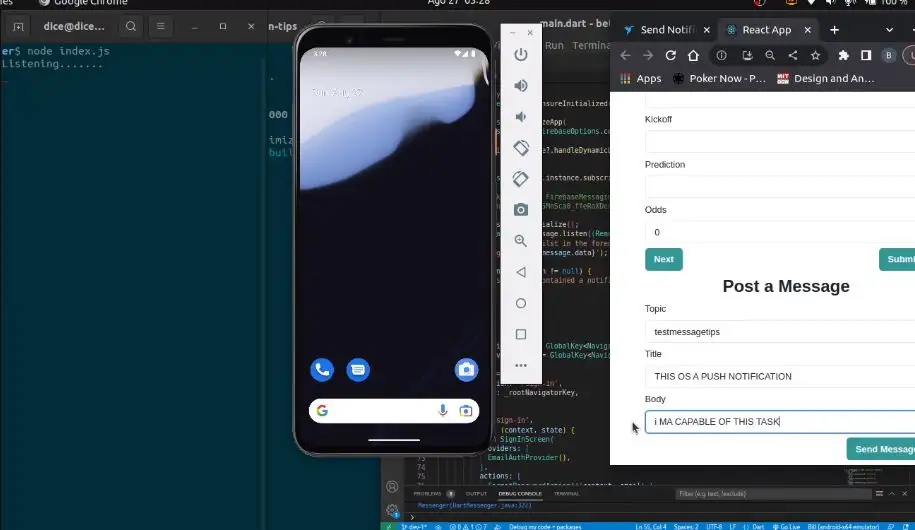Open the Phone app on Android home screen

pos(321,370)
